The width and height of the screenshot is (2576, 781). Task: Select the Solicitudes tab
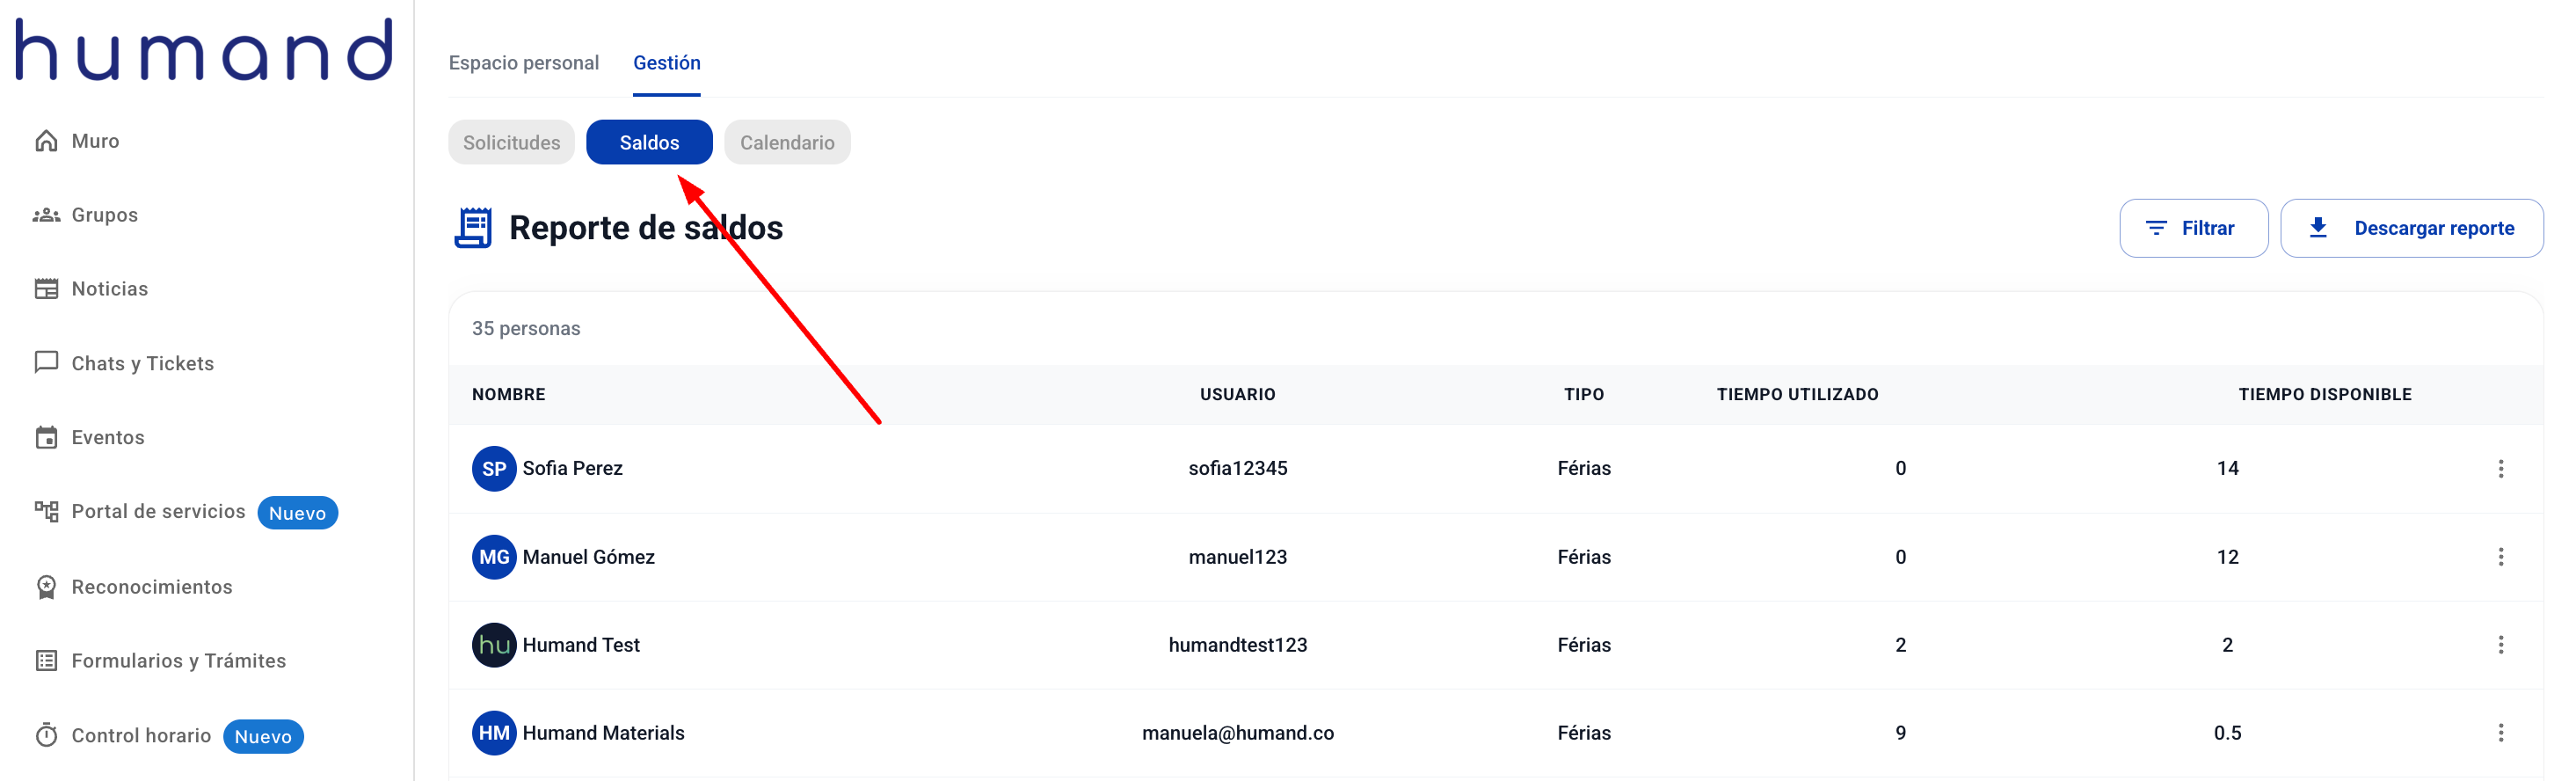(x=511, y=143)
